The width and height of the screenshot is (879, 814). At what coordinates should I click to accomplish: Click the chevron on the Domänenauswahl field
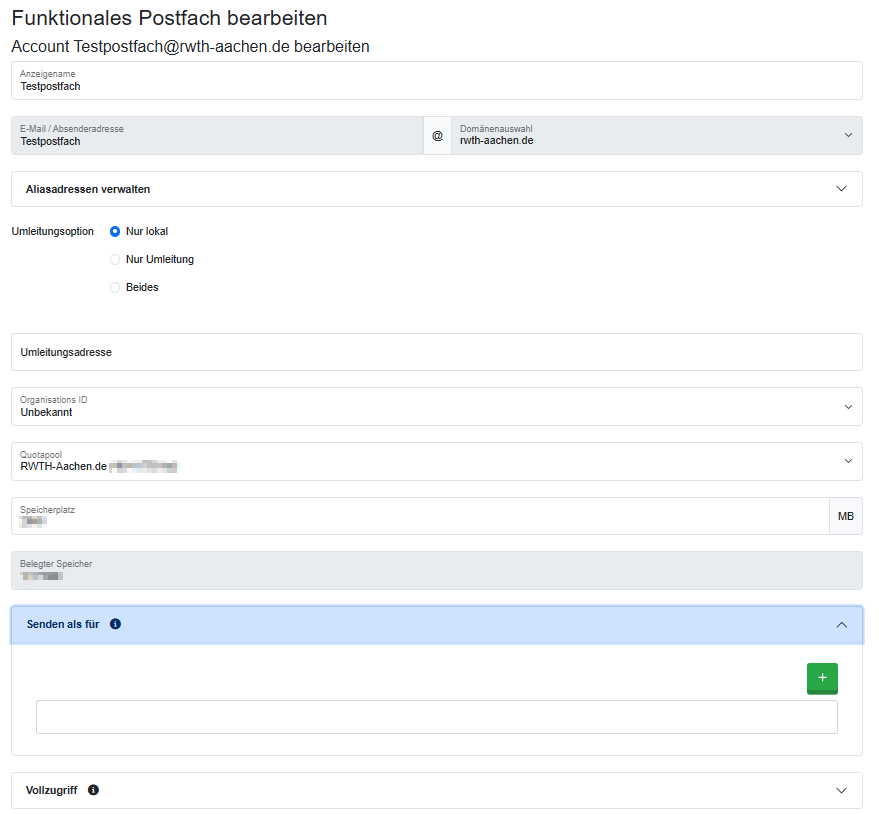pyautogui.click(x=847, y=135)
